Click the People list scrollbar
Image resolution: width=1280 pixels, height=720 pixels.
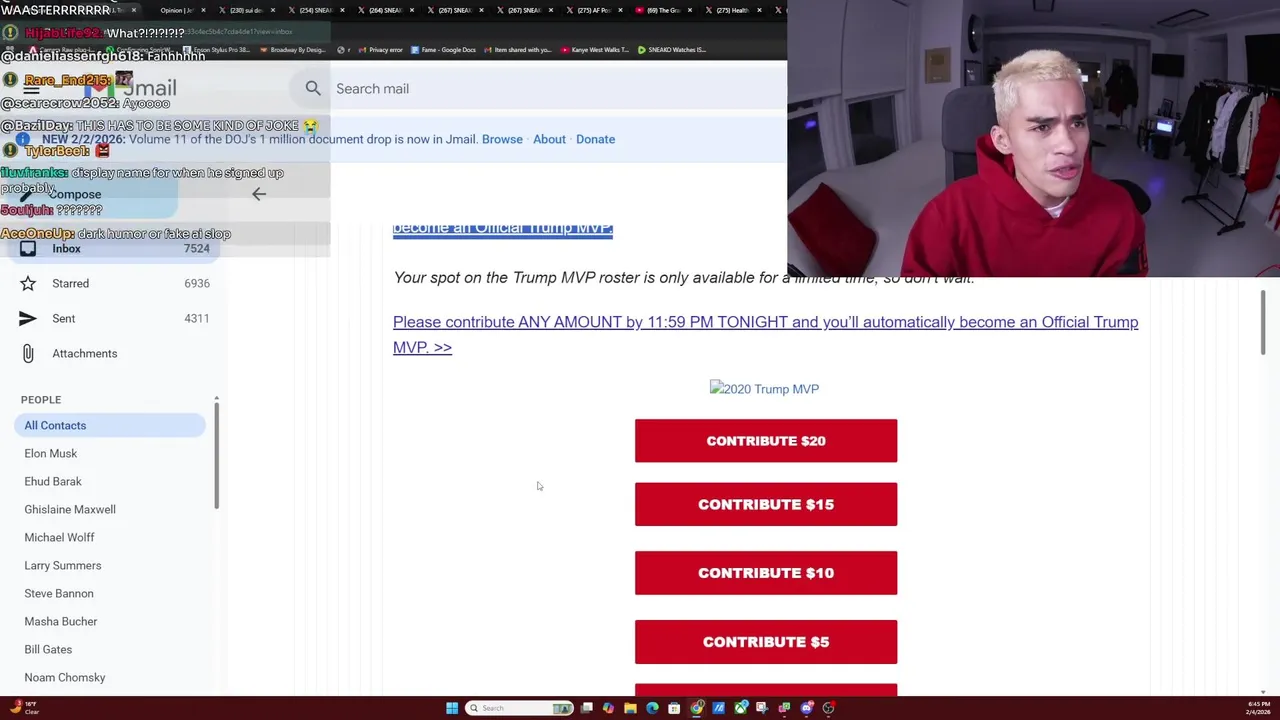(x=216, y=456)
